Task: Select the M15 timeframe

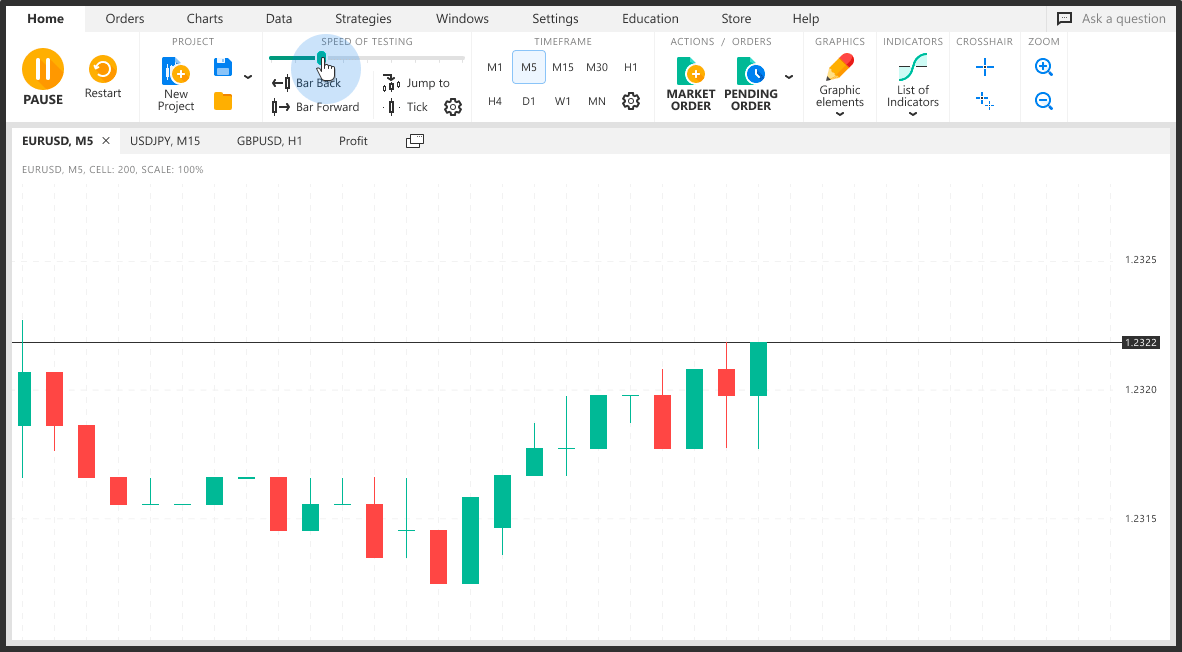Action: 562,67
